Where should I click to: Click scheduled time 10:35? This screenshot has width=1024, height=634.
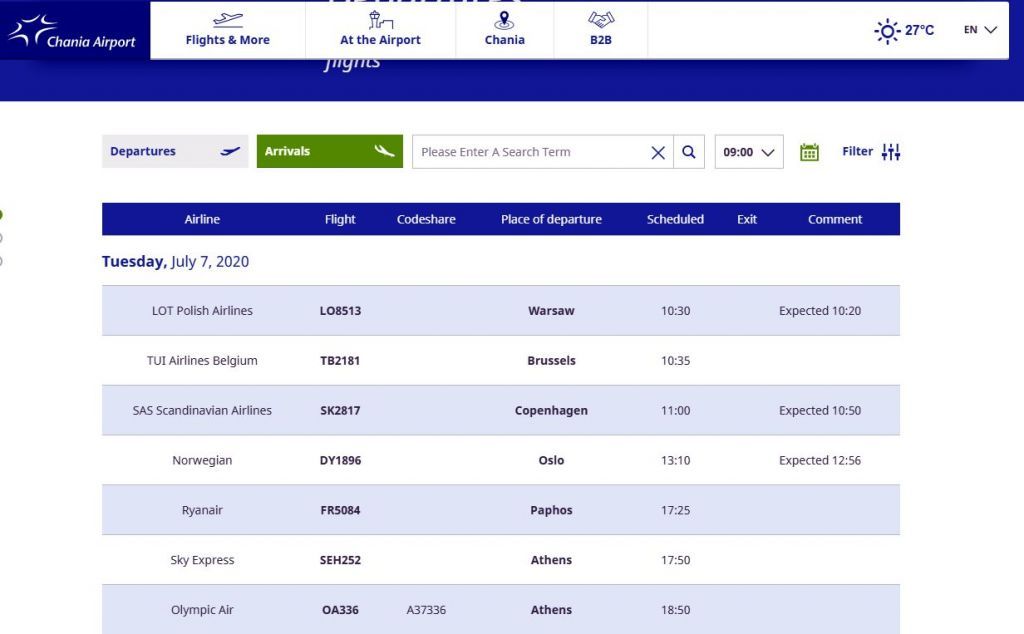point(675,360)
